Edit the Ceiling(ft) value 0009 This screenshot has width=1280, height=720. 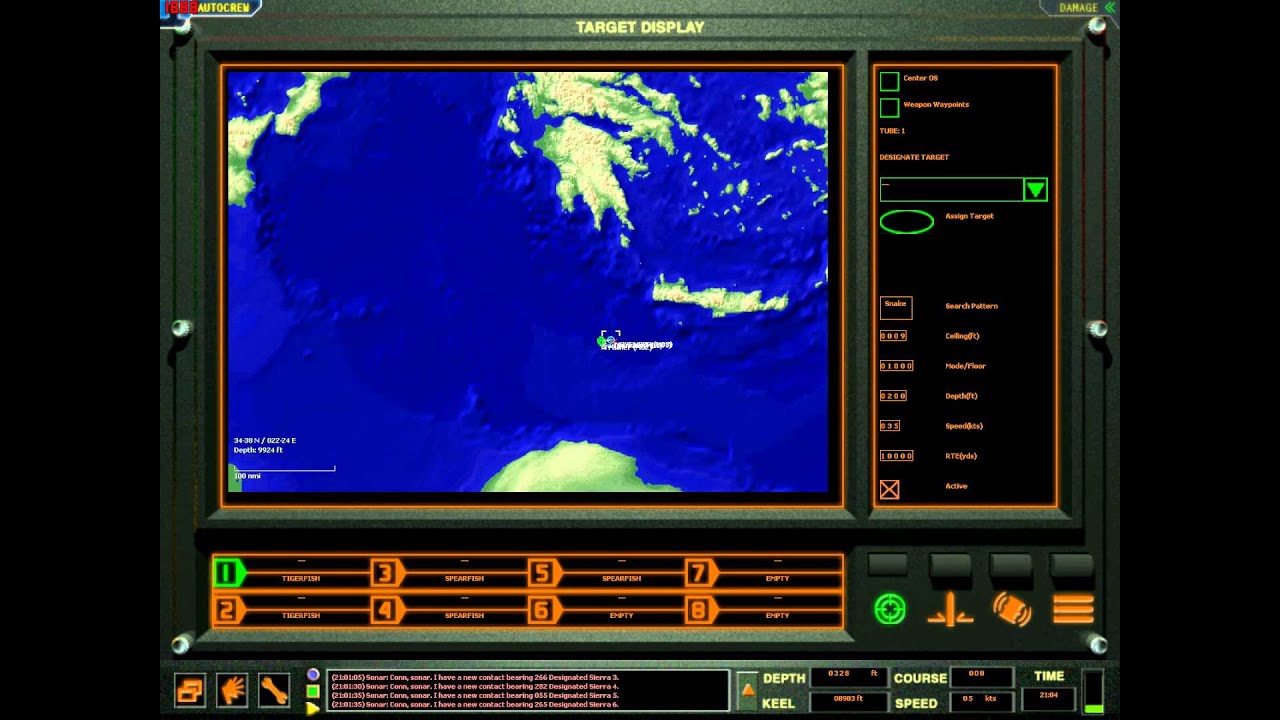coord(893,336)
